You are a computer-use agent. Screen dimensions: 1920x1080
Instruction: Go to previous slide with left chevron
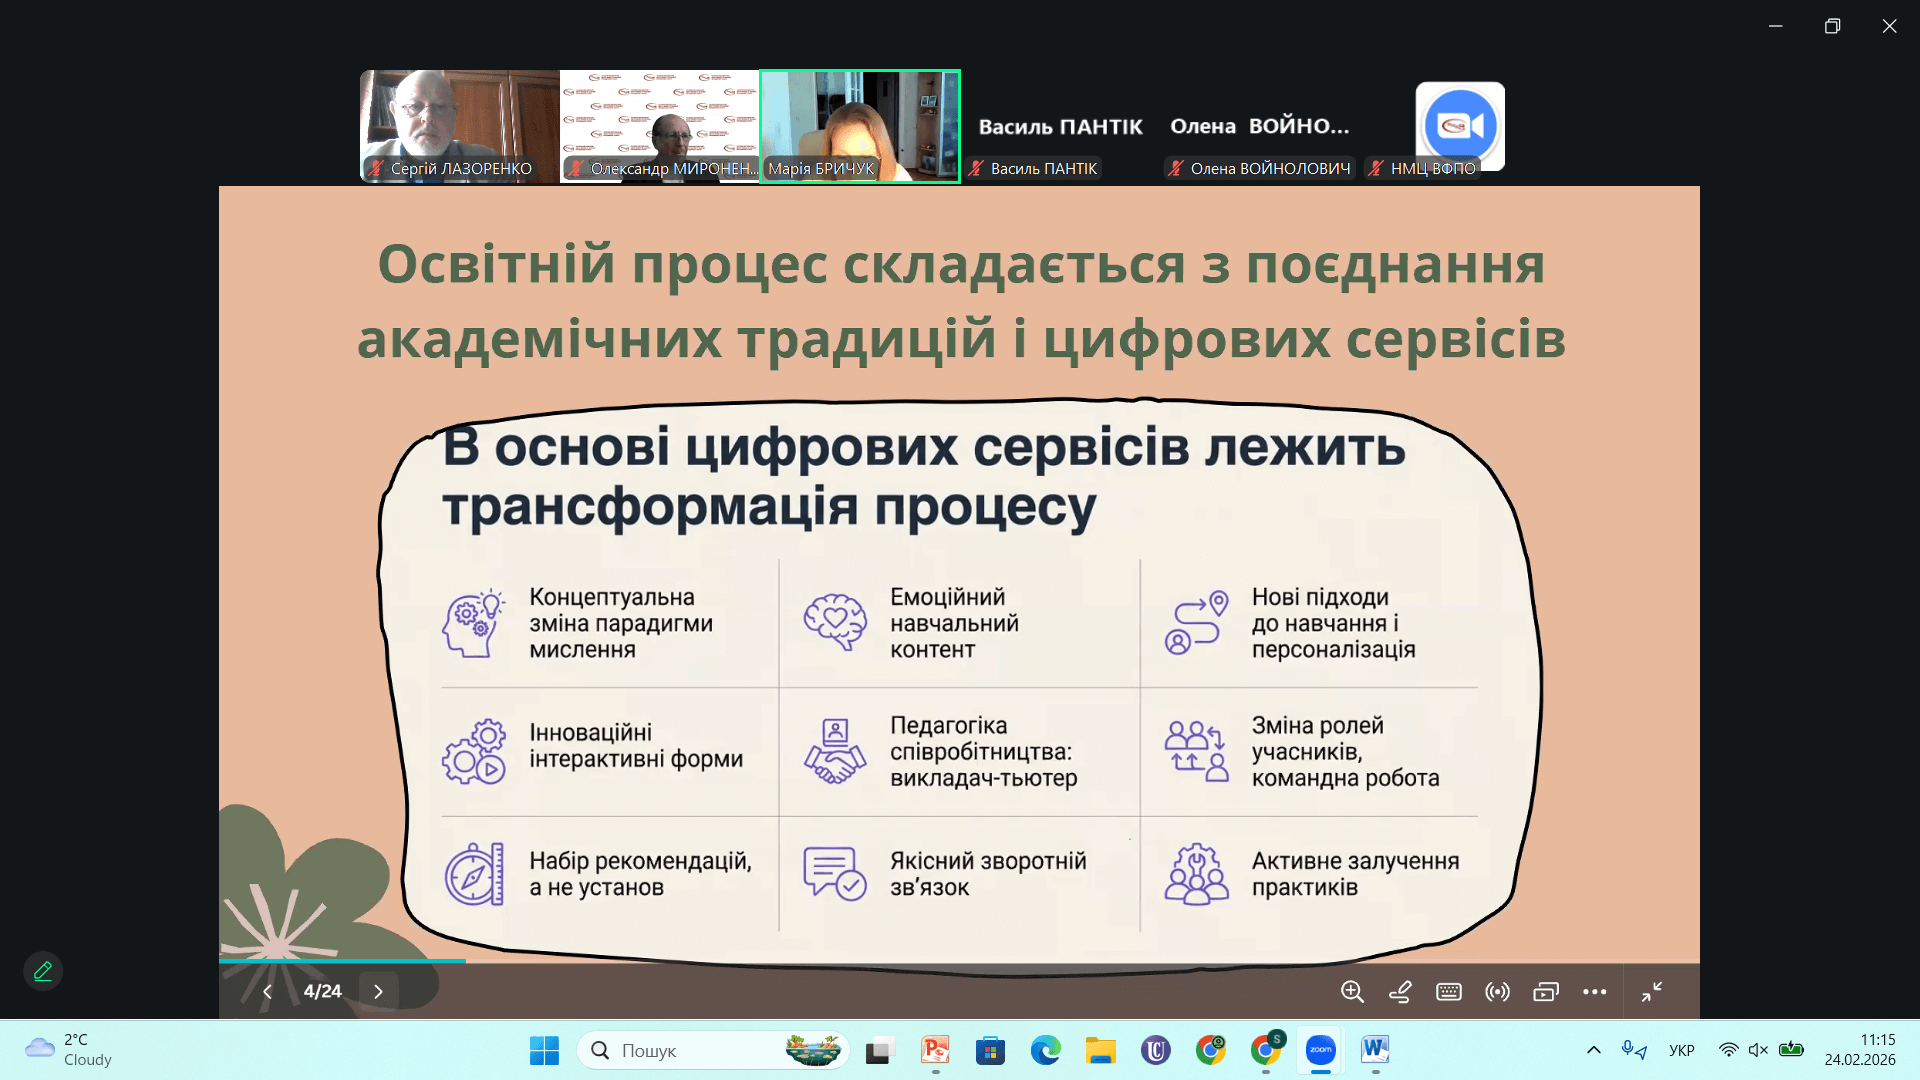(x=267, y=991)
